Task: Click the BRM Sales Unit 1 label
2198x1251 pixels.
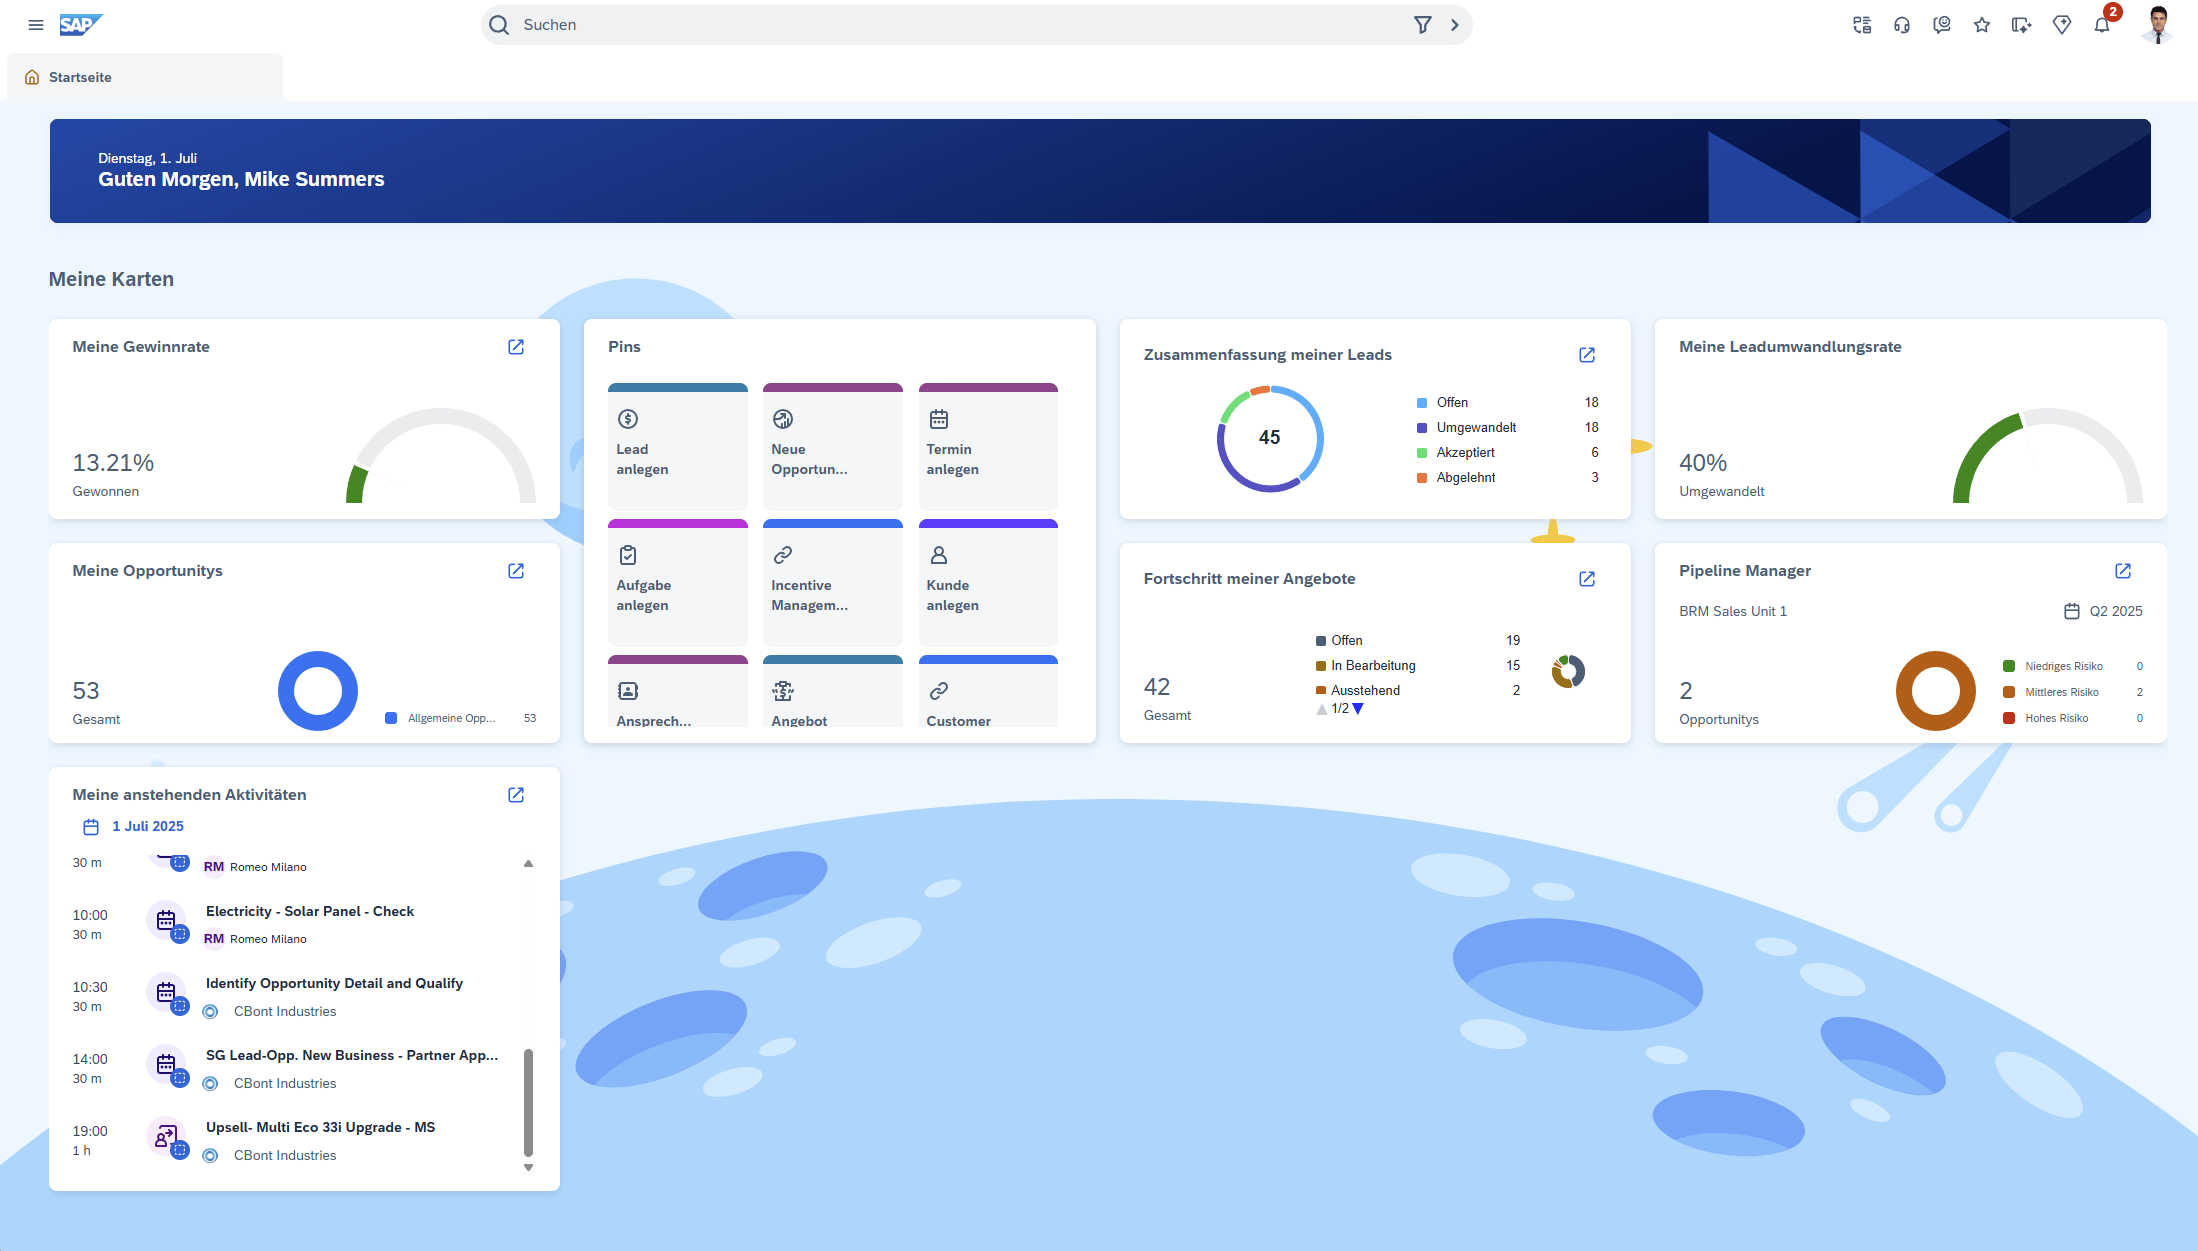Action: pyautogui.click(x=1733, y=612)
